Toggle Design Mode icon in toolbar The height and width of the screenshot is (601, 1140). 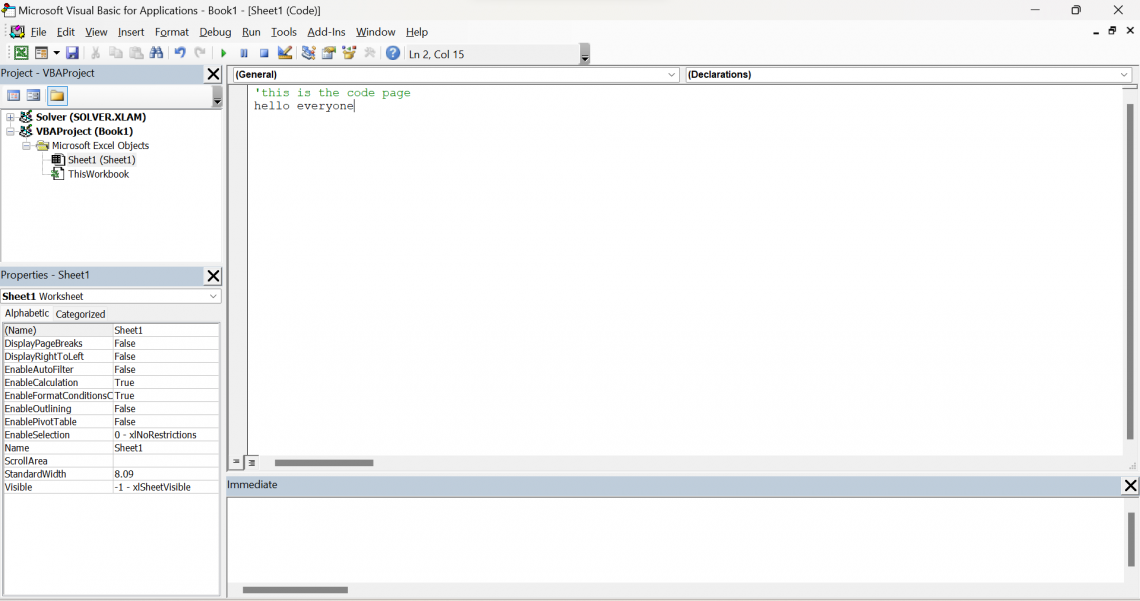pos(285,53)
